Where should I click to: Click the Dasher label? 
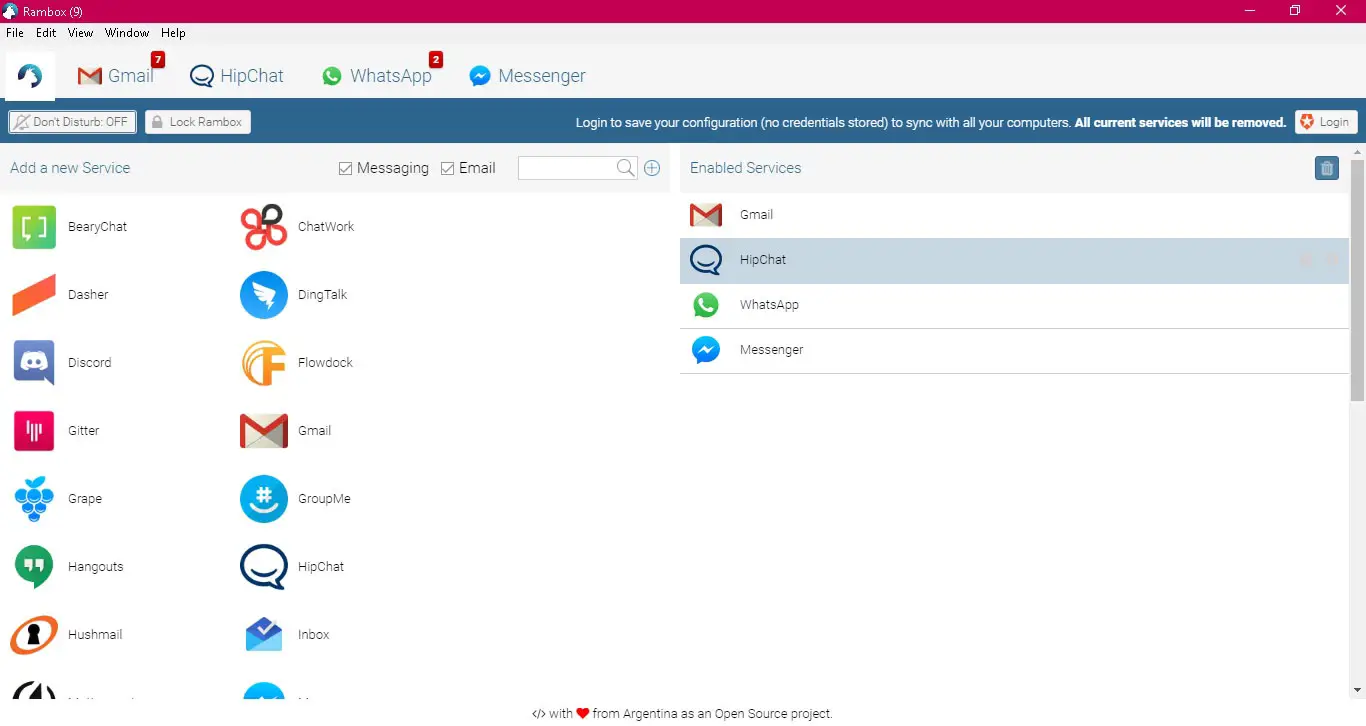point(88,295)
